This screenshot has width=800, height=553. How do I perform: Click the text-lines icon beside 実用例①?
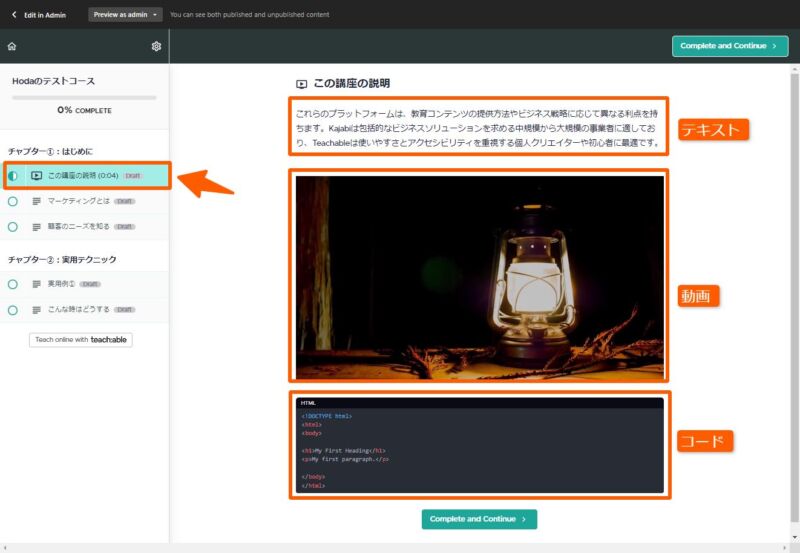click(36, 284)
